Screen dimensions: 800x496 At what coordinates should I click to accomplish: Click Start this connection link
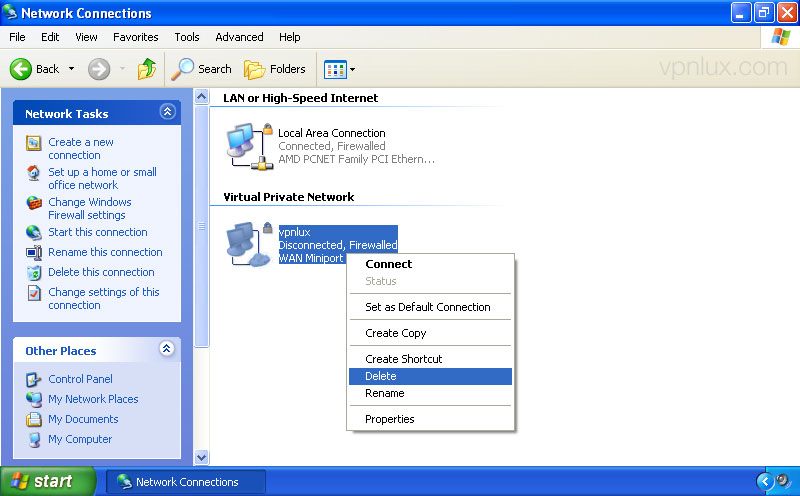(97, 232)
